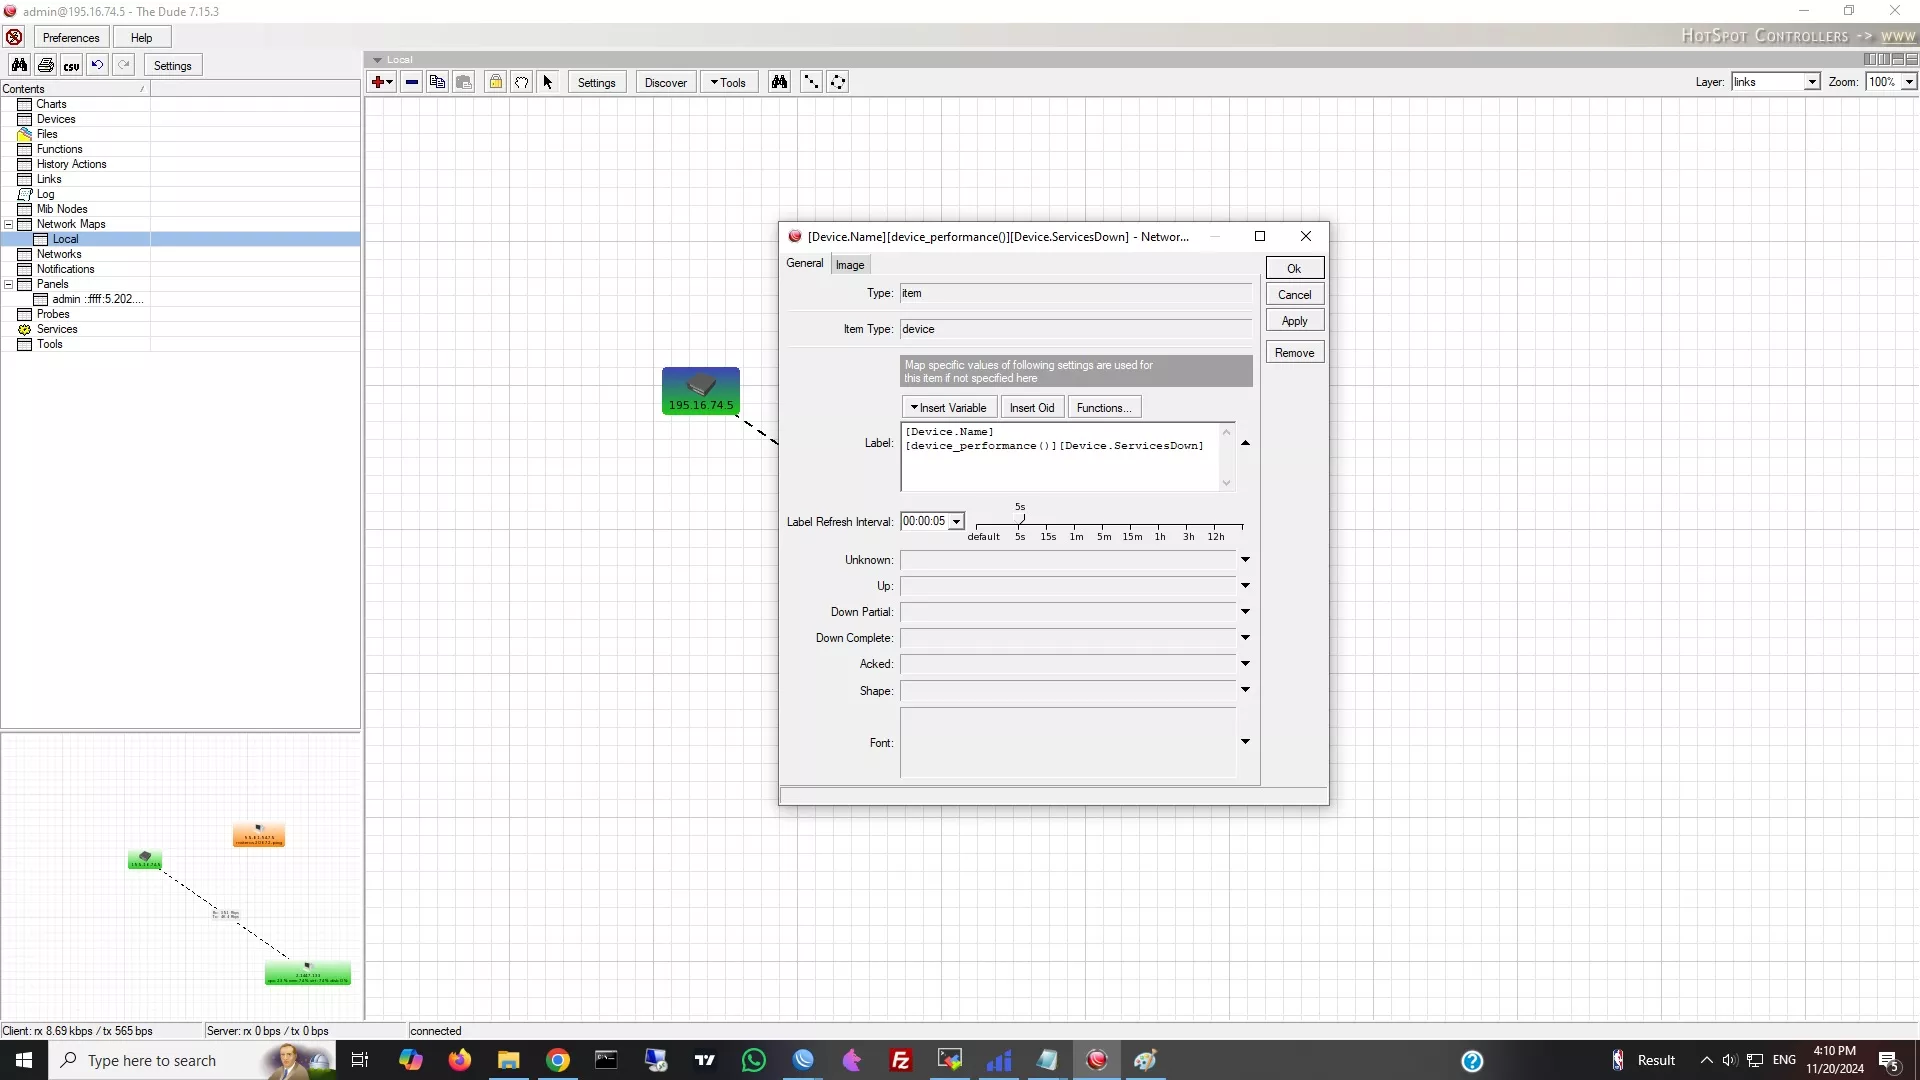
Task: Click the copy icon in map toolbar
Action: [437, 82]
